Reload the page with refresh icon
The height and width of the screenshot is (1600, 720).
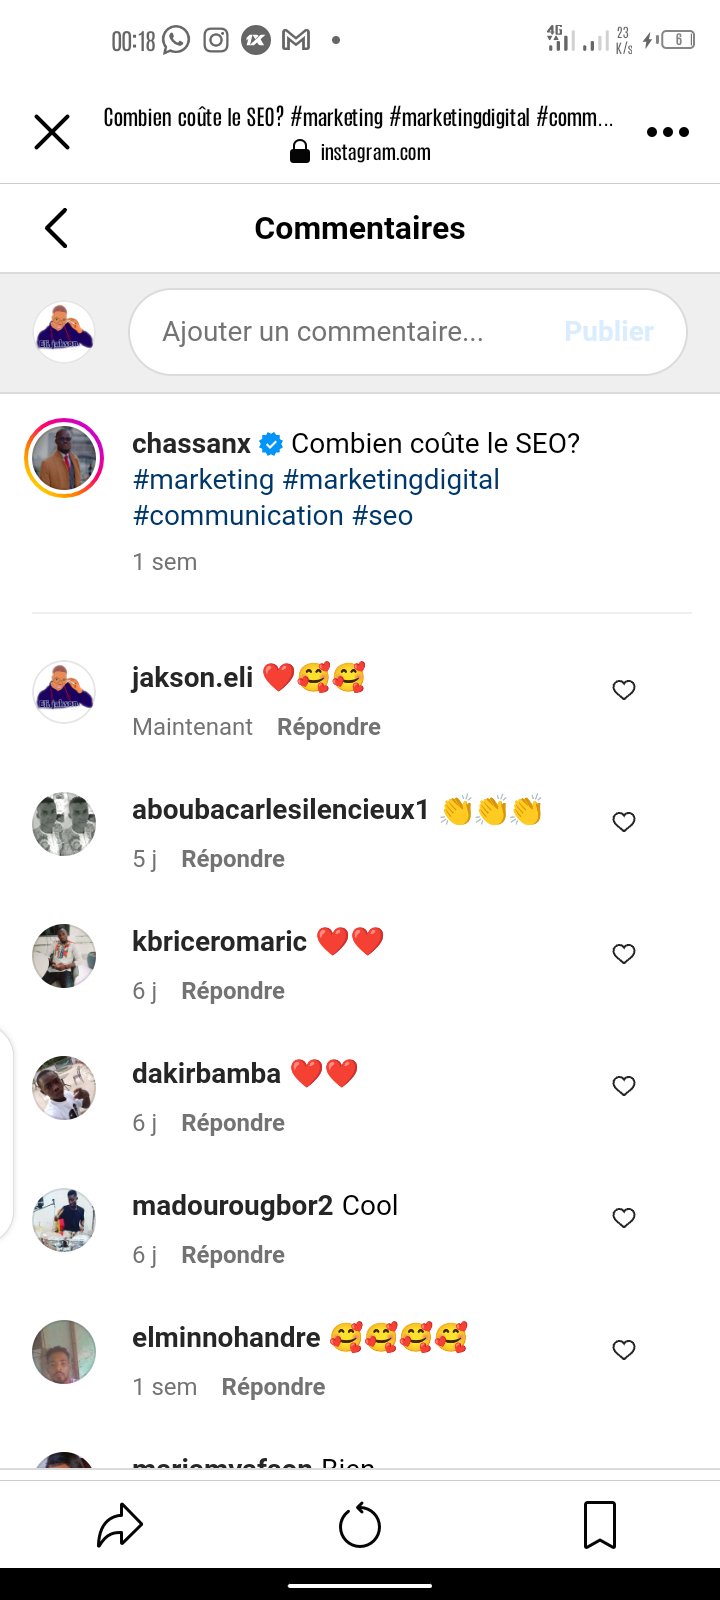click(360, 1526)
